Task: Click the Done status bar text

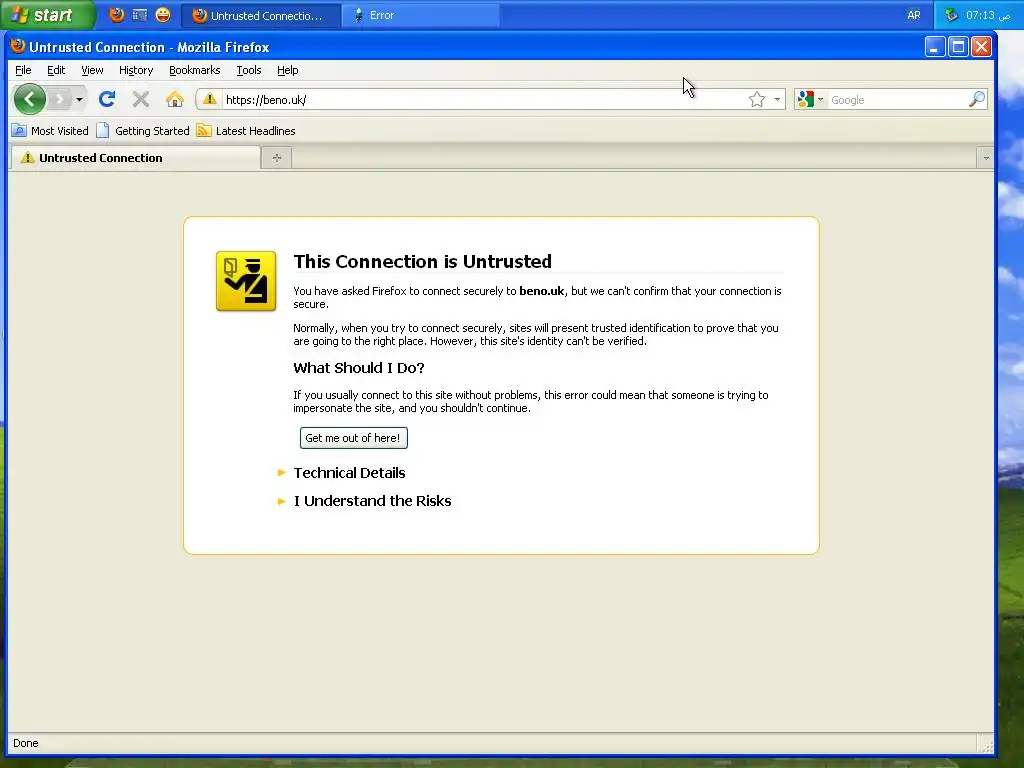Action: pos(25,743)
